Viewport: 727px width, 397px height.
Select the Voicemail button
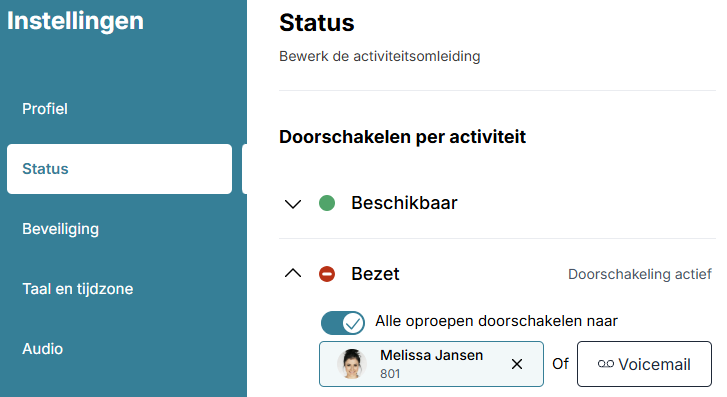tap(644, 364)
